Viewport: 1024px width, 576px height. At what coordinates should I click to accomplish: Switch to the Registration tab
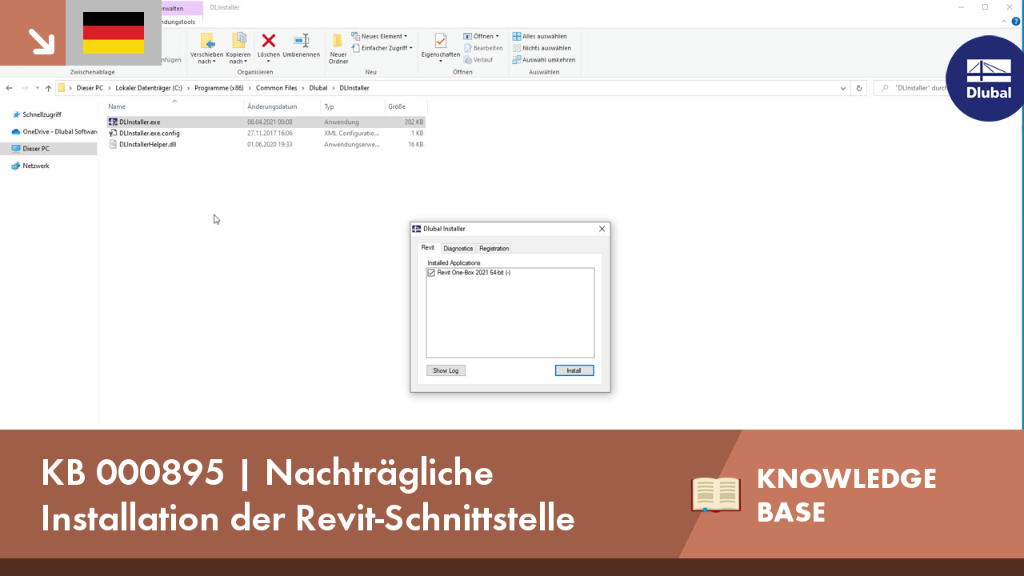(x=494, y=249)
